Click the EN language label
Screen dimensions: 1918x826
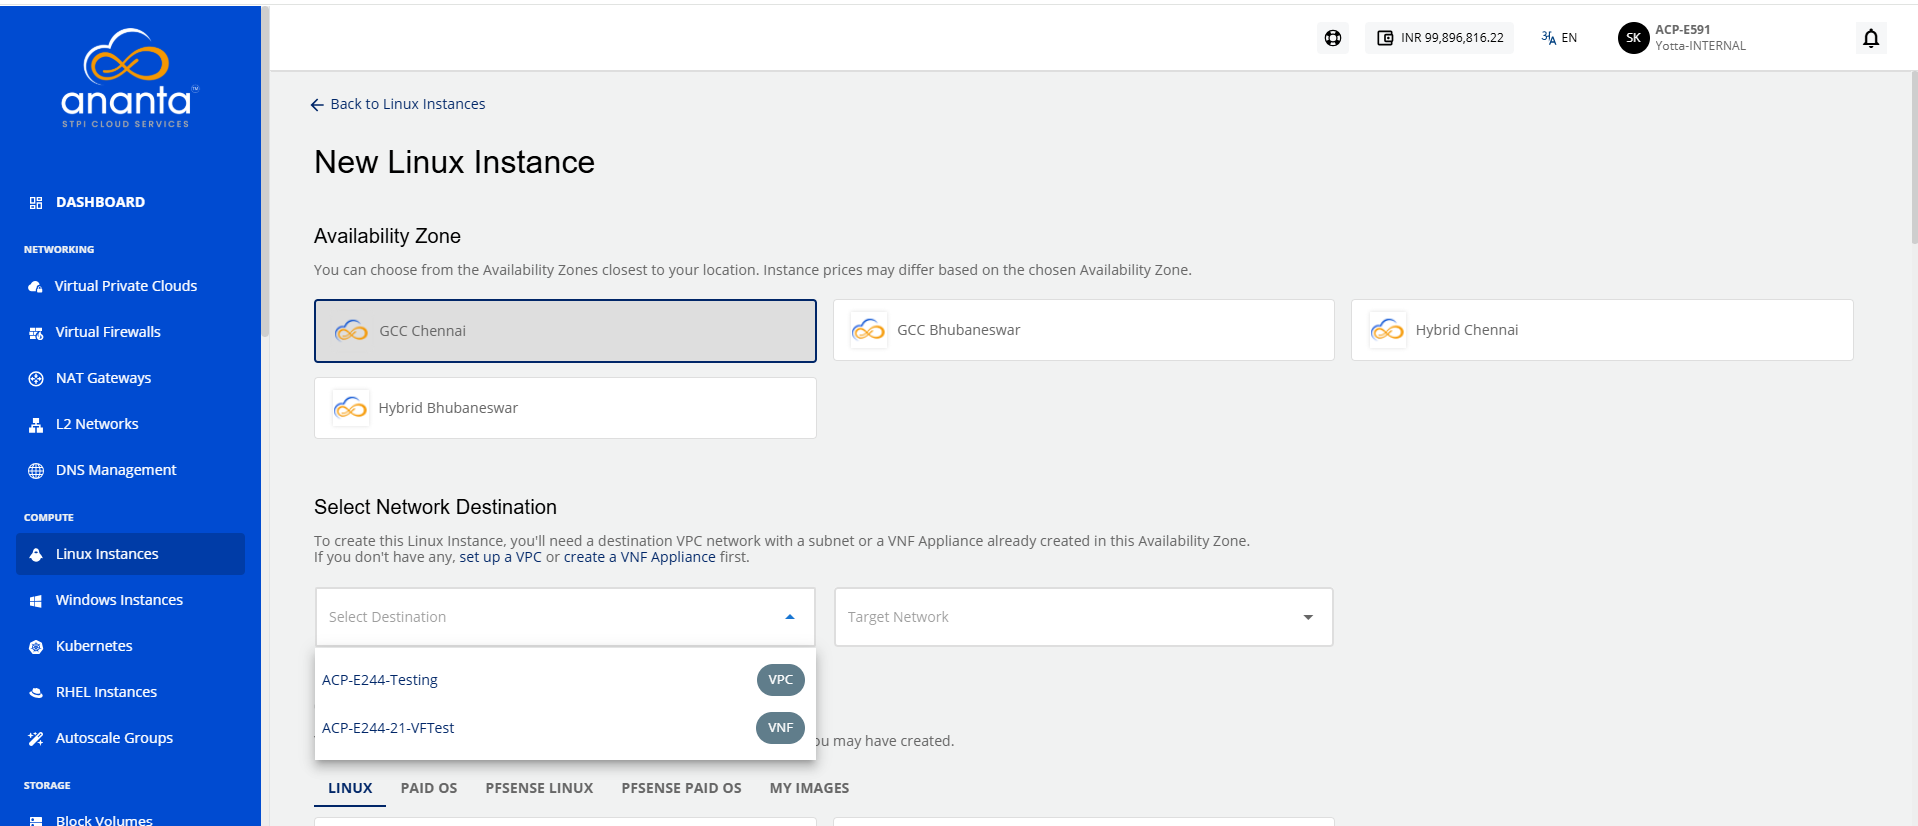pos(1569,38)
